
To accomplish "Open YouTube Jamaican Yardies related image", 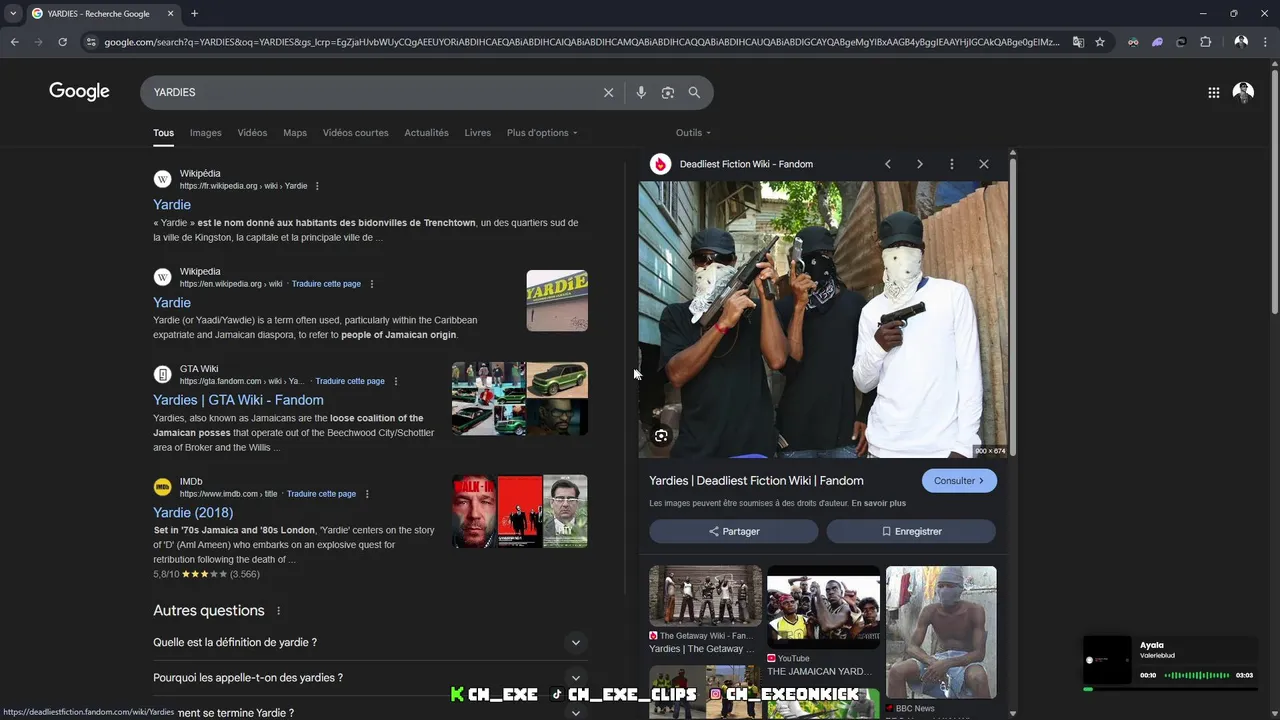I will (823, 607).
